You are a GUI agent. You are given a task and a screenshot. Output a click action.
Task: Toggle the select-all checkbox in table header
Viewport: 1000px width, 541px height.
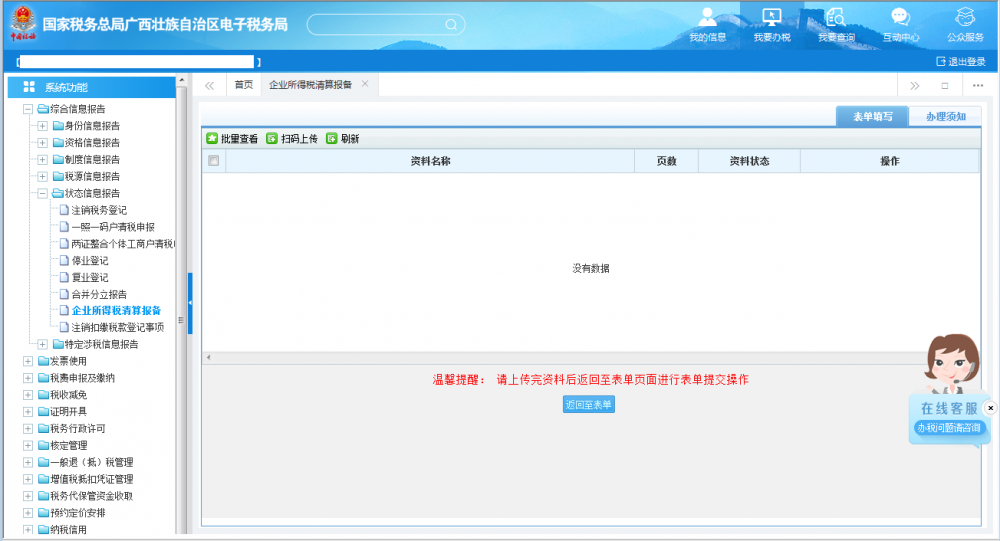(213, 161)
